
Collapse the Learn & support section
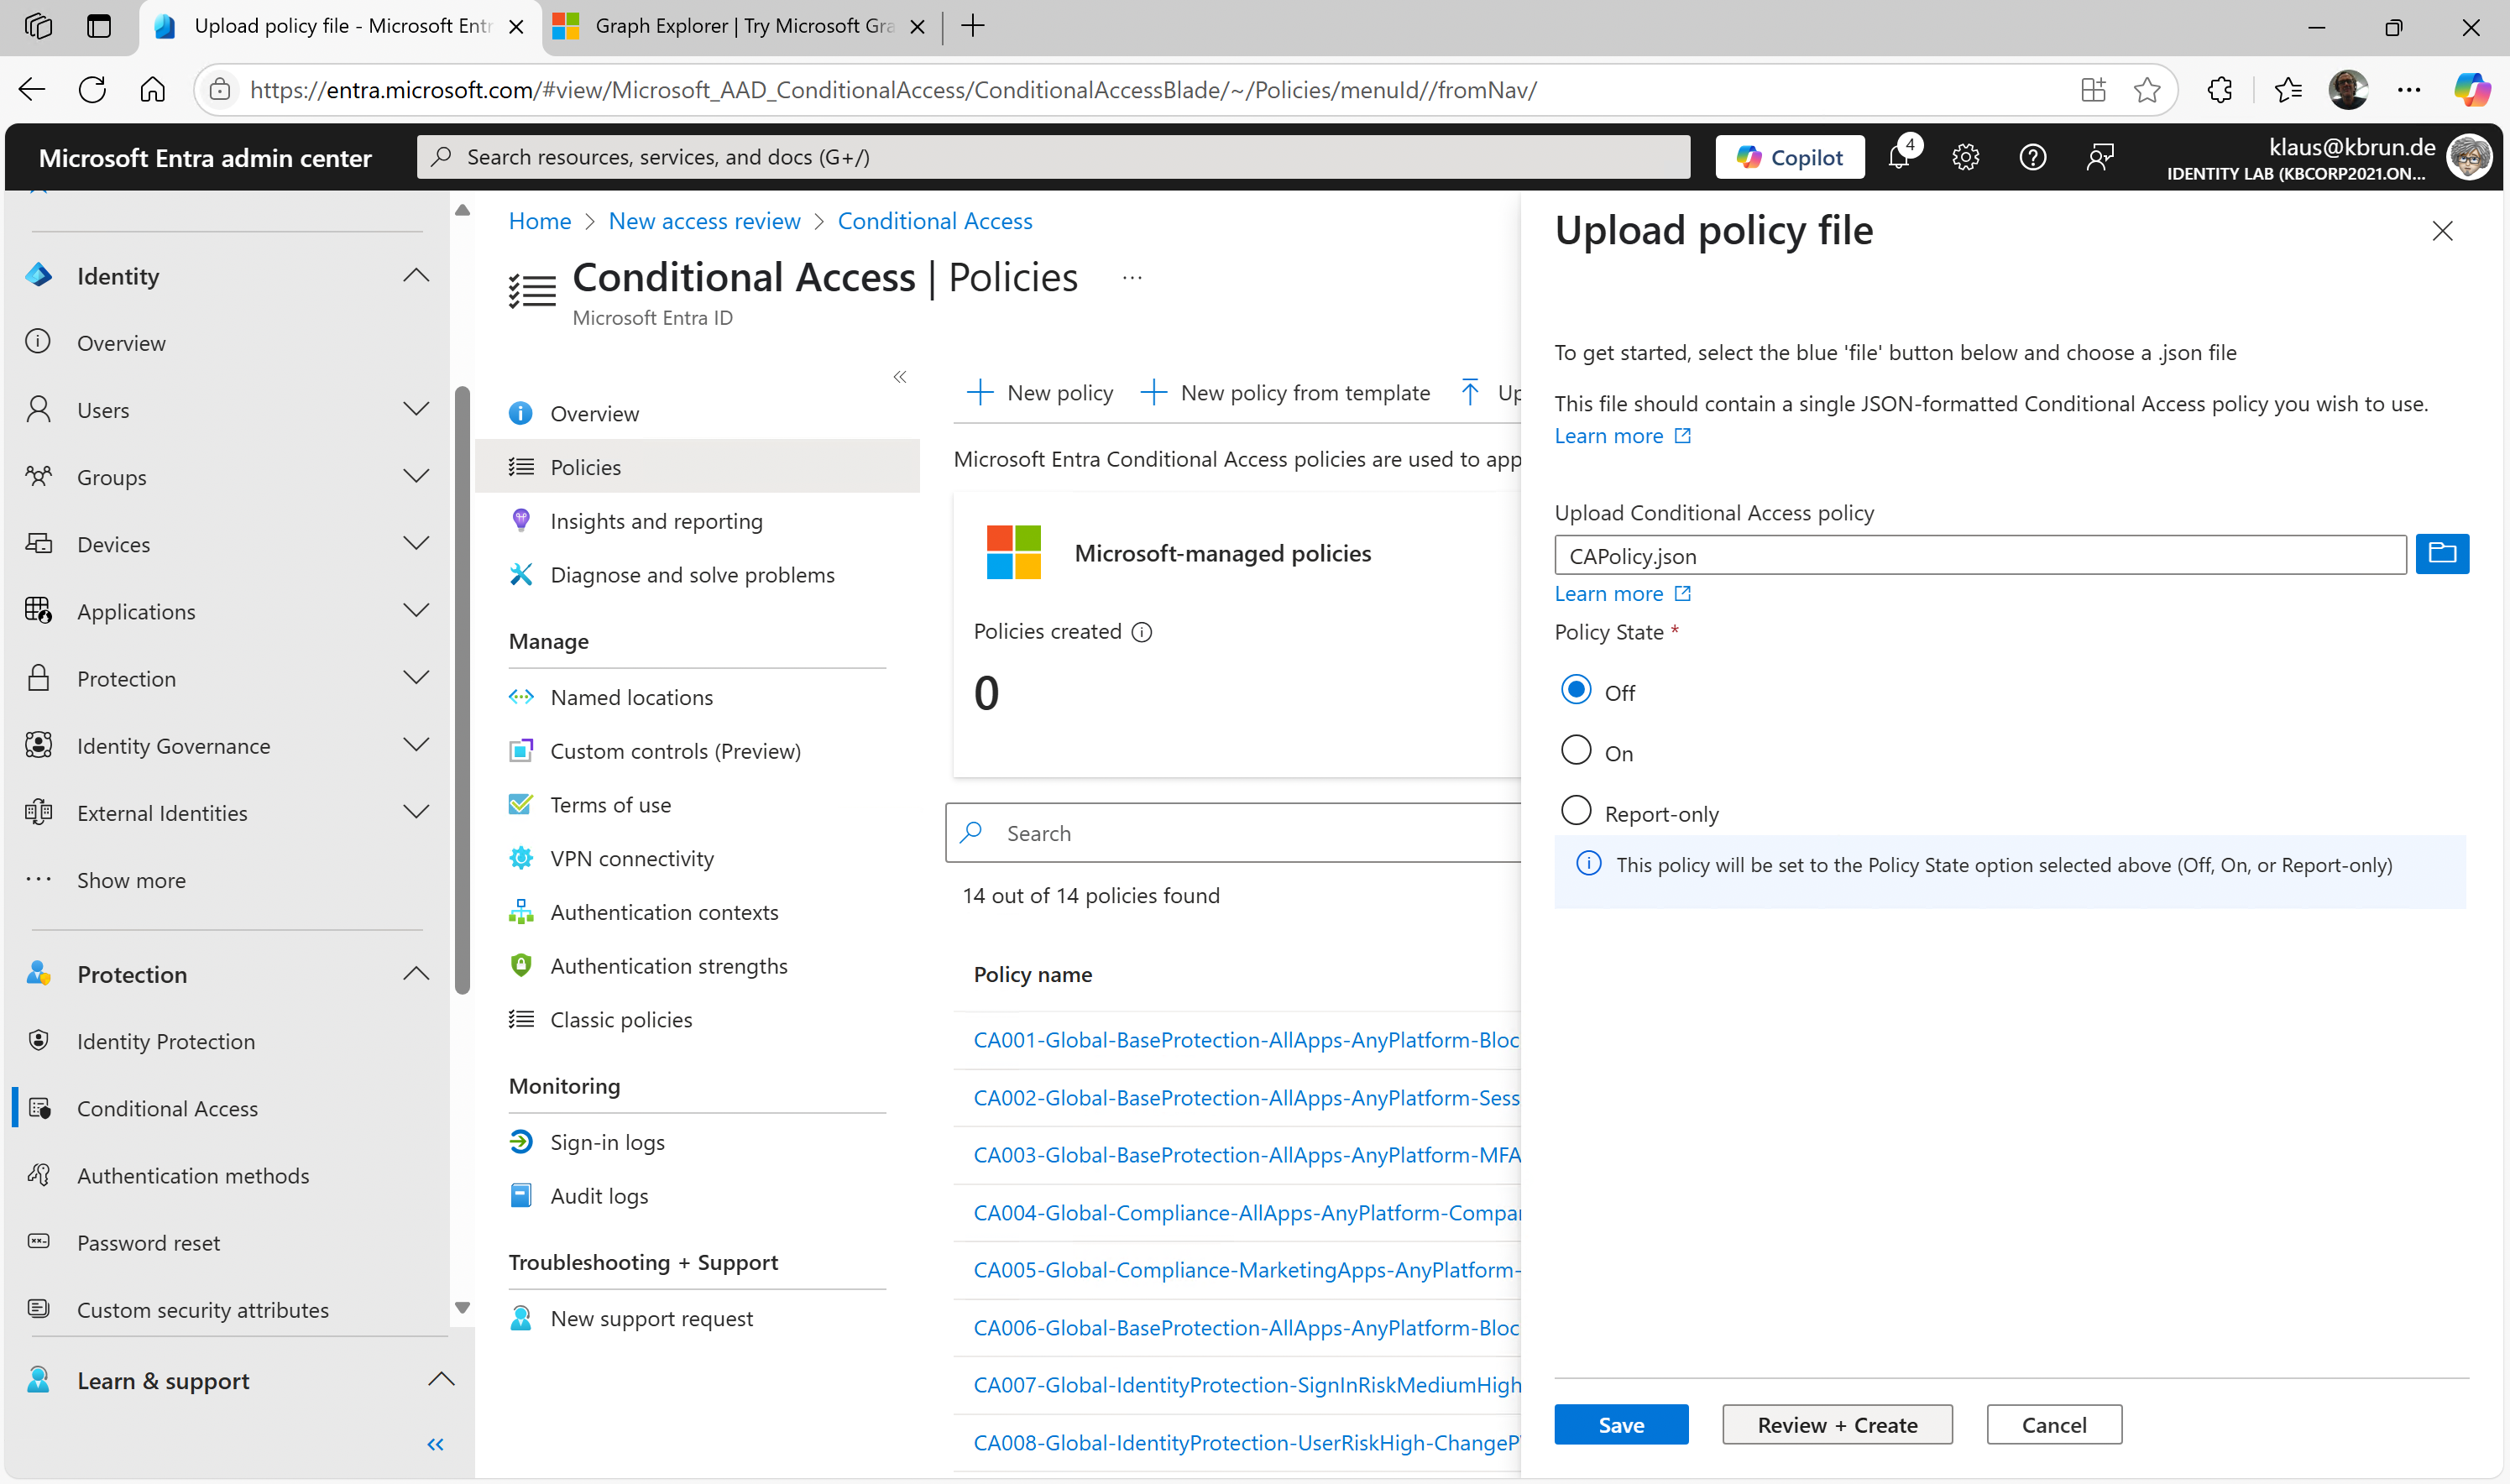441,1380
